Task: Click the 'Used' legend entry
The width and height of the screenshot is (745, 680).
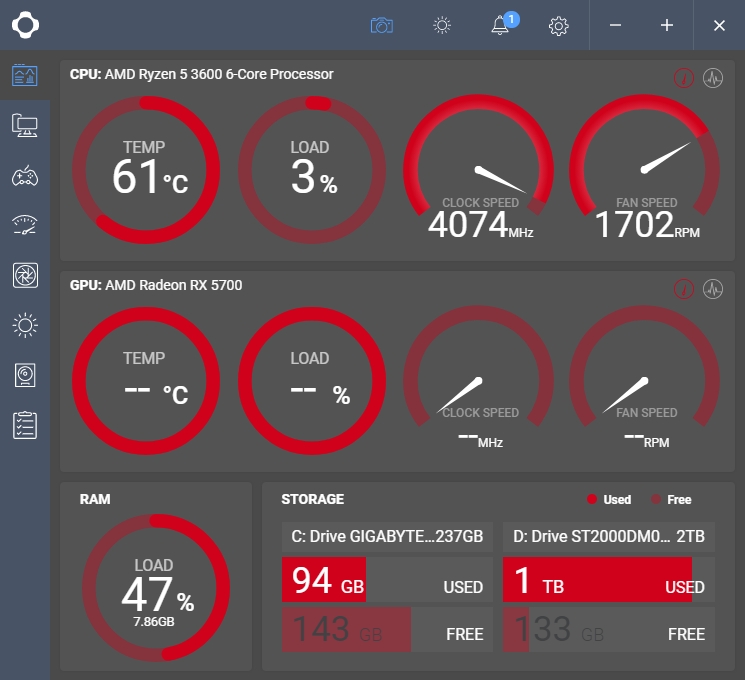Action: (610, 499)
